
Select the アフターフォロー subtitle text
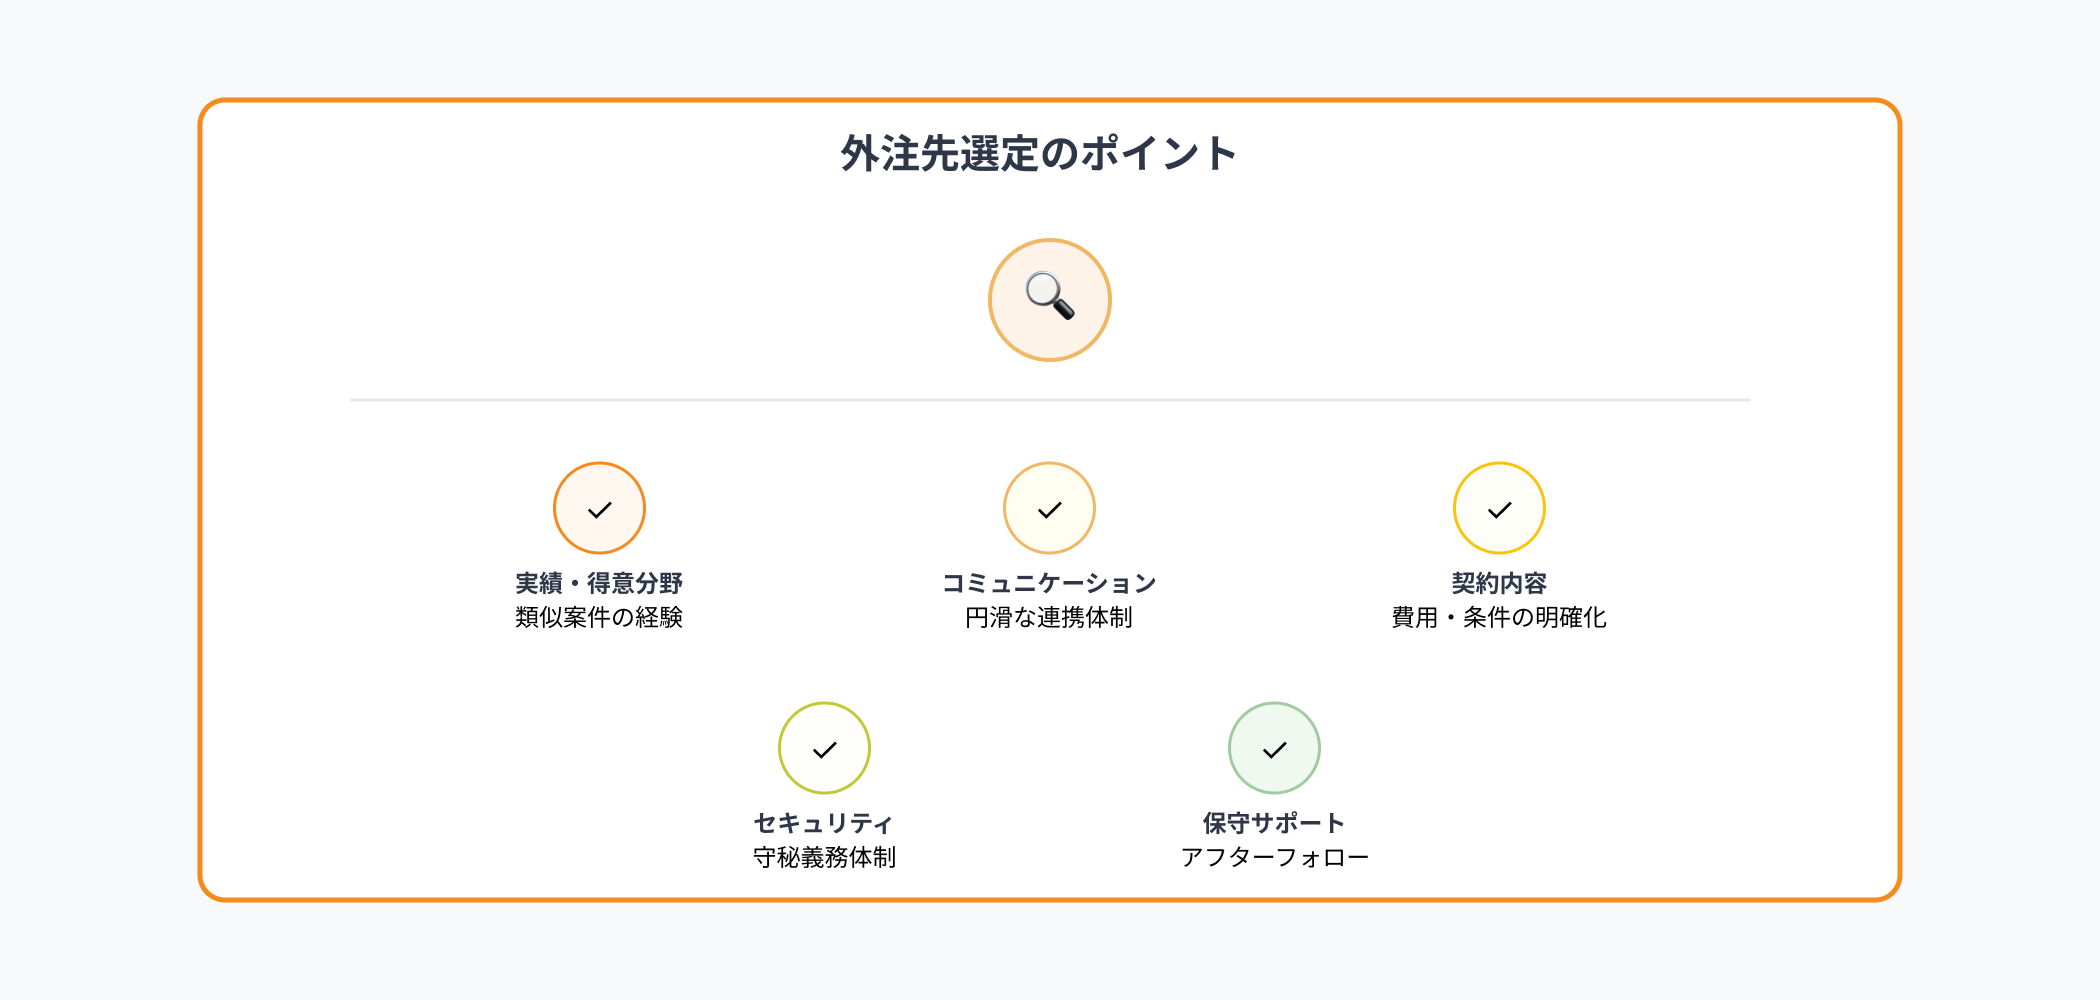pyautogui.click(x=1274, y=858)
